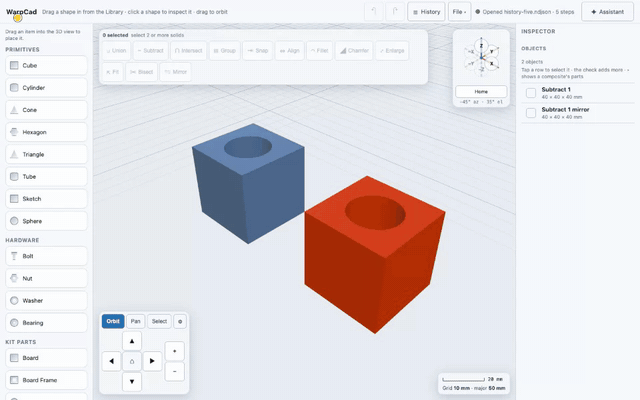Screen dimensions: 640x400
Task: Click the Align operation button
Action: (289, 51)
